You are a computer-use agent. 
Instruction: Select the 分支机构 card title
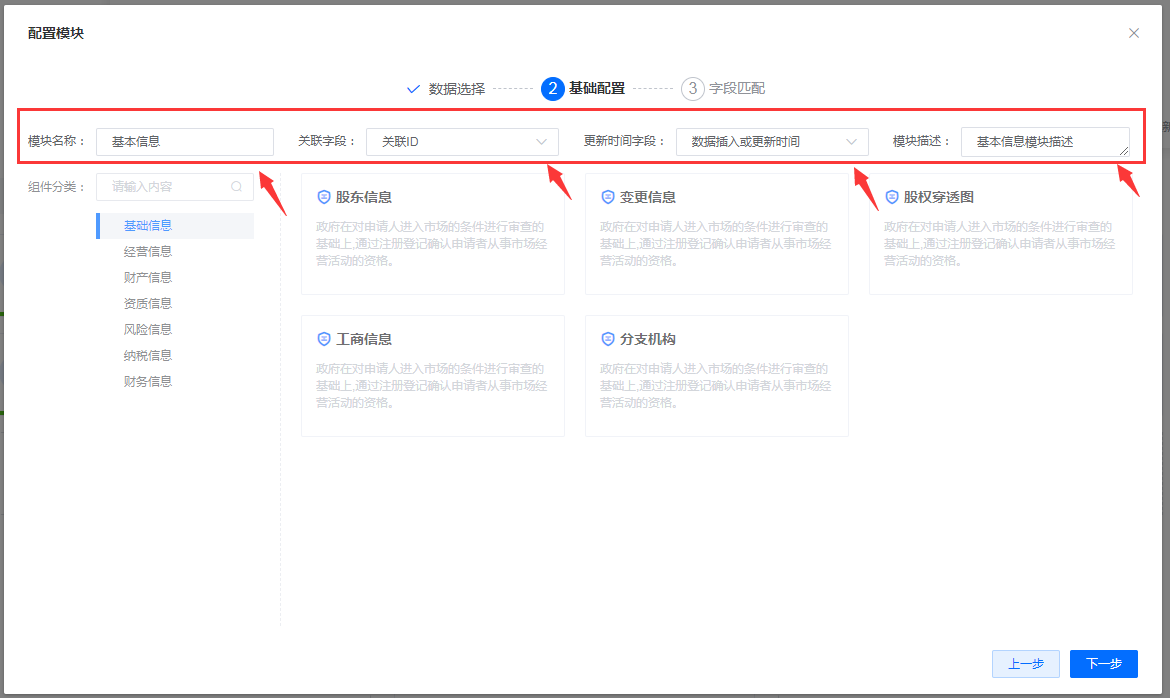click(648, 339)
